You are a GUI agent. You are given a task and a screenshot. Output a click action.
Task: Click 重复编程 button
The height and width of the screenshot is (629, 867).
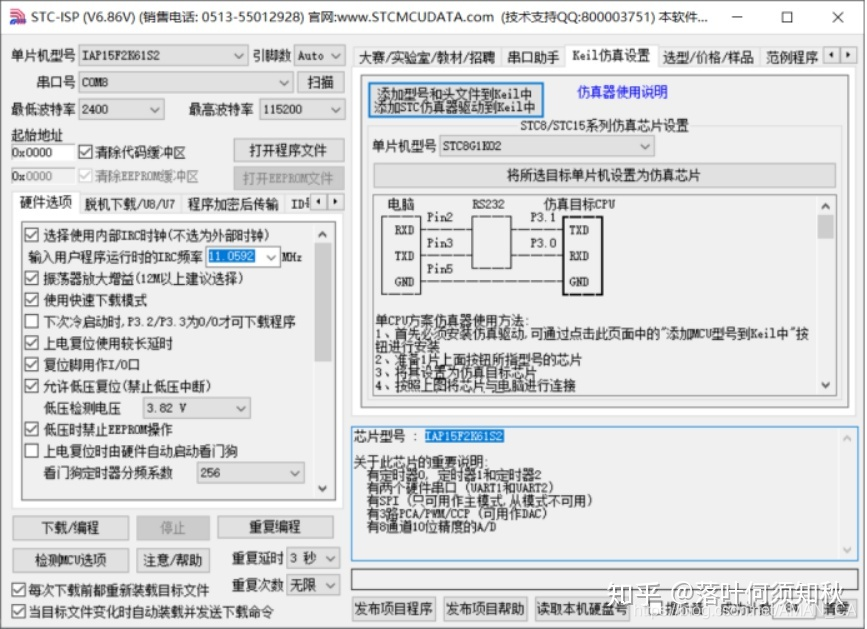[x=275, y=527]
